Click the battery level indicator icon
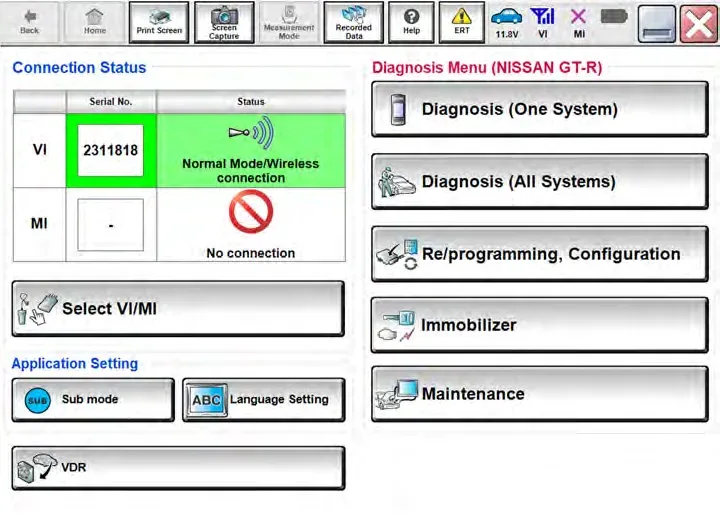The width and height of the screenshot is (720, 517). pyautogui.click(x=614, y=17)
